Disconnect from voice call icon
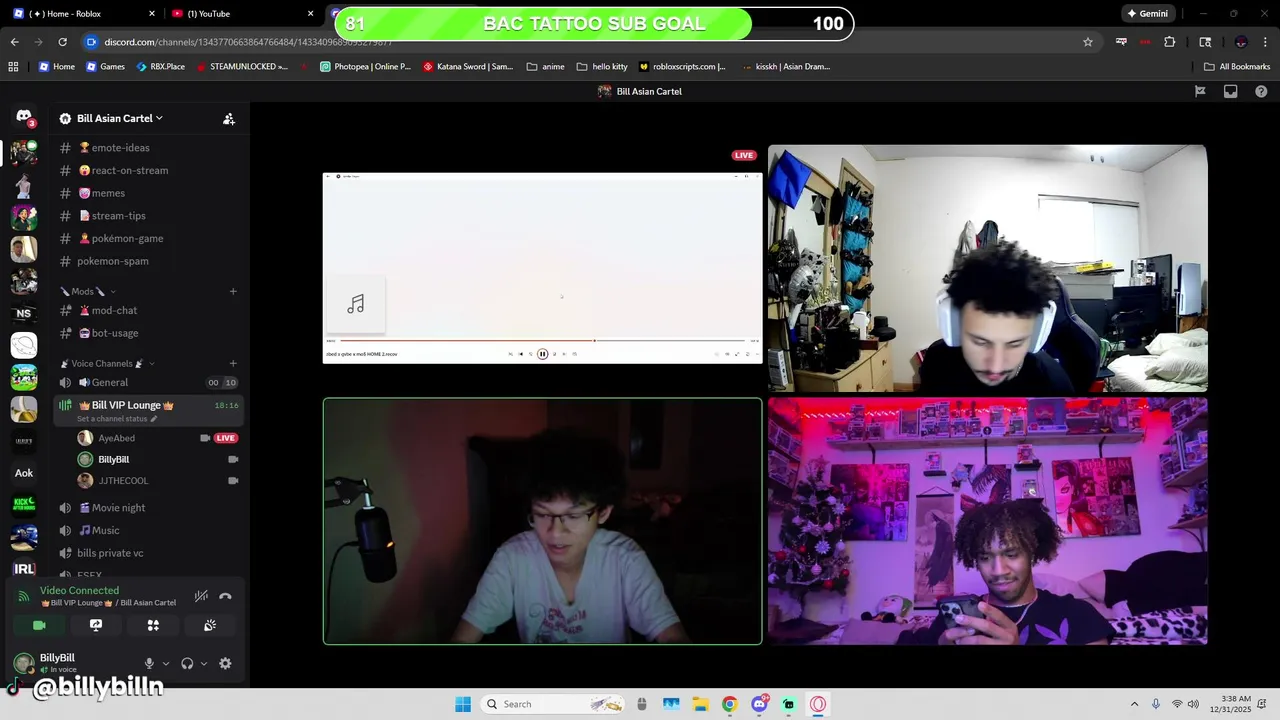 (225, 596)
